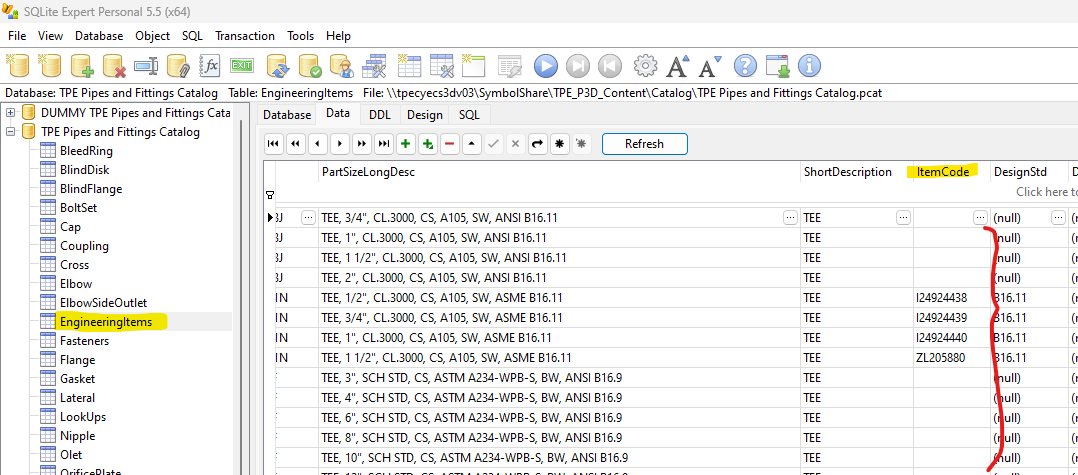Viewport: 1078px width, 475px height.
Task: Increase font size with large A icon
Action: coord(678,66)
